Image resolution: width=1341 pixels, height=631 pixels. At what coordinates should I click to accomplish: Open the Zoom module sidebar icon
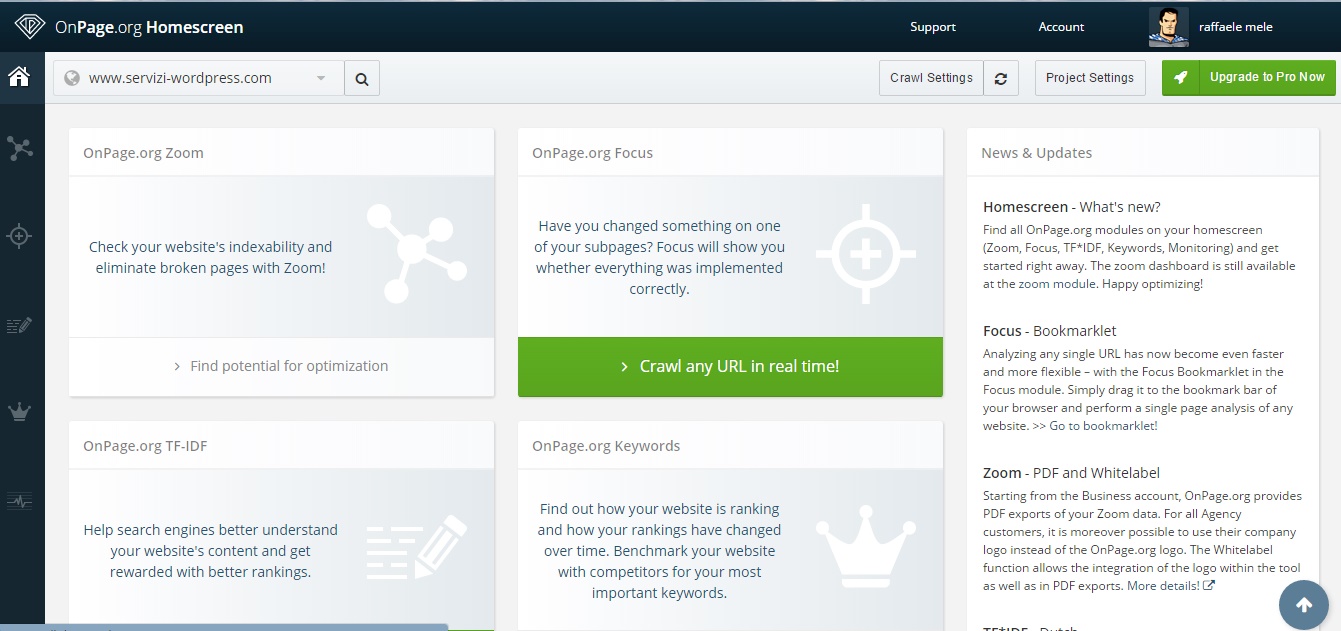pos(19,149)
